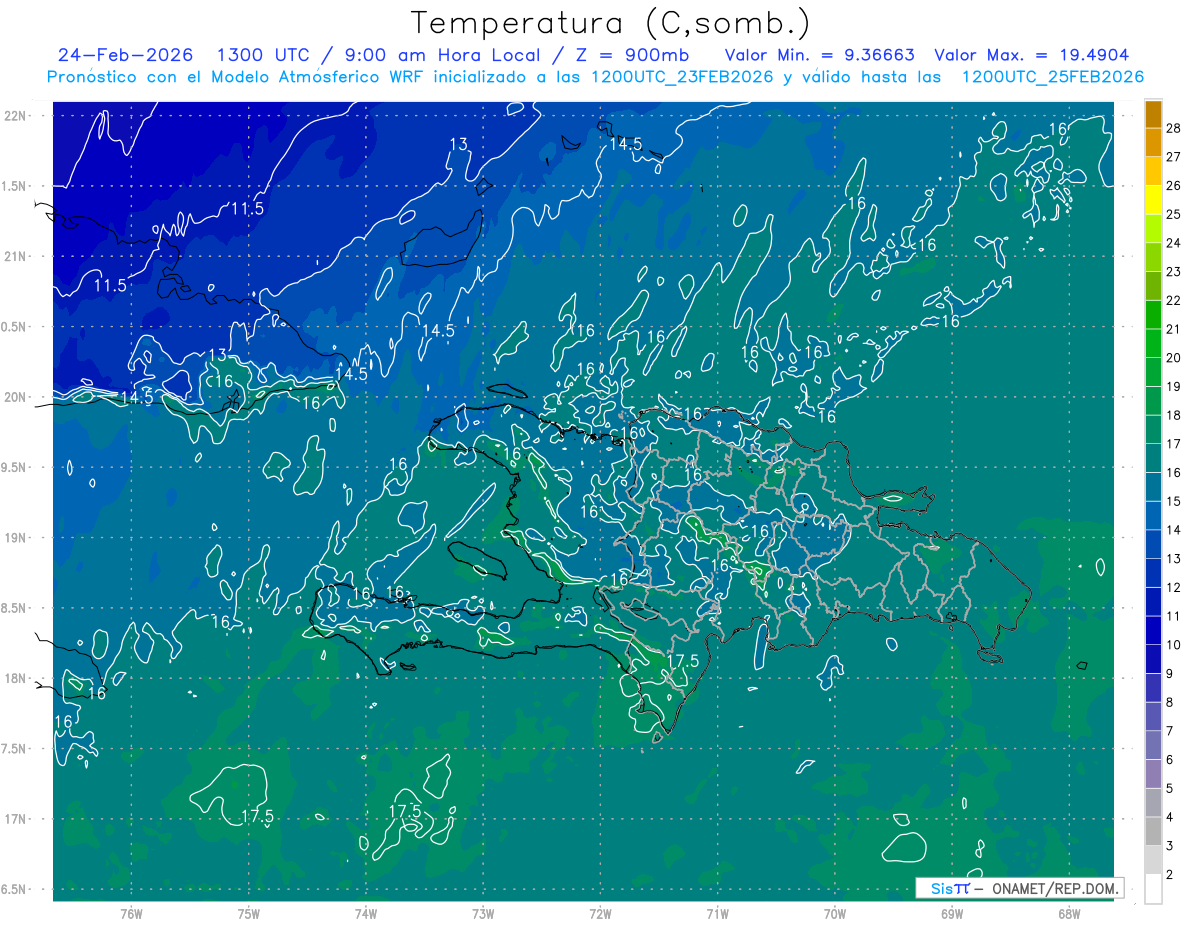Click the color bar legend value 23
The image size is (1200, 927).
point(1174,271)
